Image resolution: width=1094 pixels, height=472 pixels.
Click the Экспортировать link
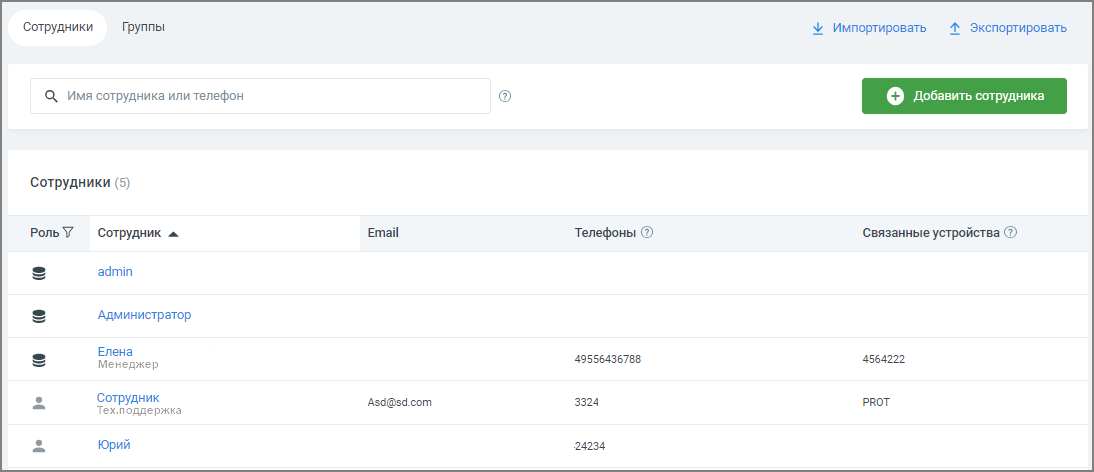[1018, 28]
